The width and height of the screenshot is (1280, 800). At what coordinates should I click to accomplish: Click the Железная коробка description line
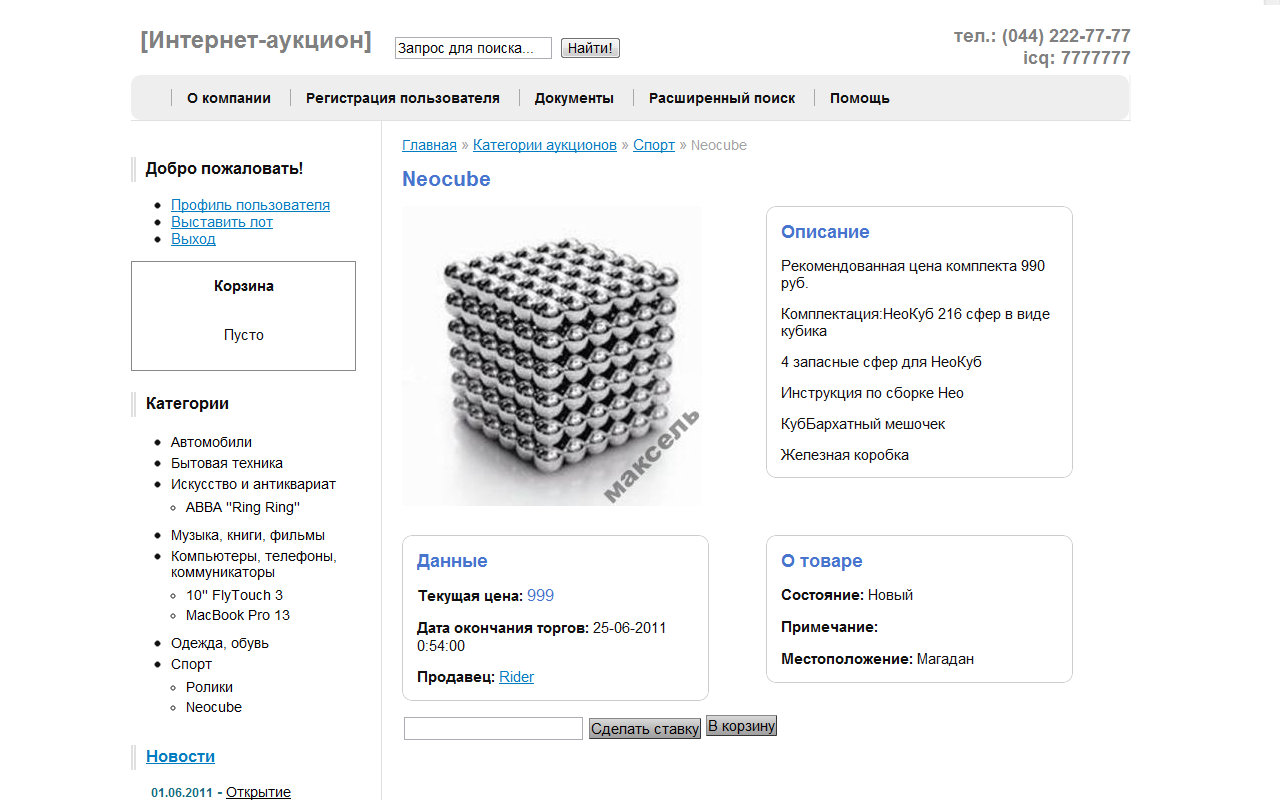(x=845, y=455)
